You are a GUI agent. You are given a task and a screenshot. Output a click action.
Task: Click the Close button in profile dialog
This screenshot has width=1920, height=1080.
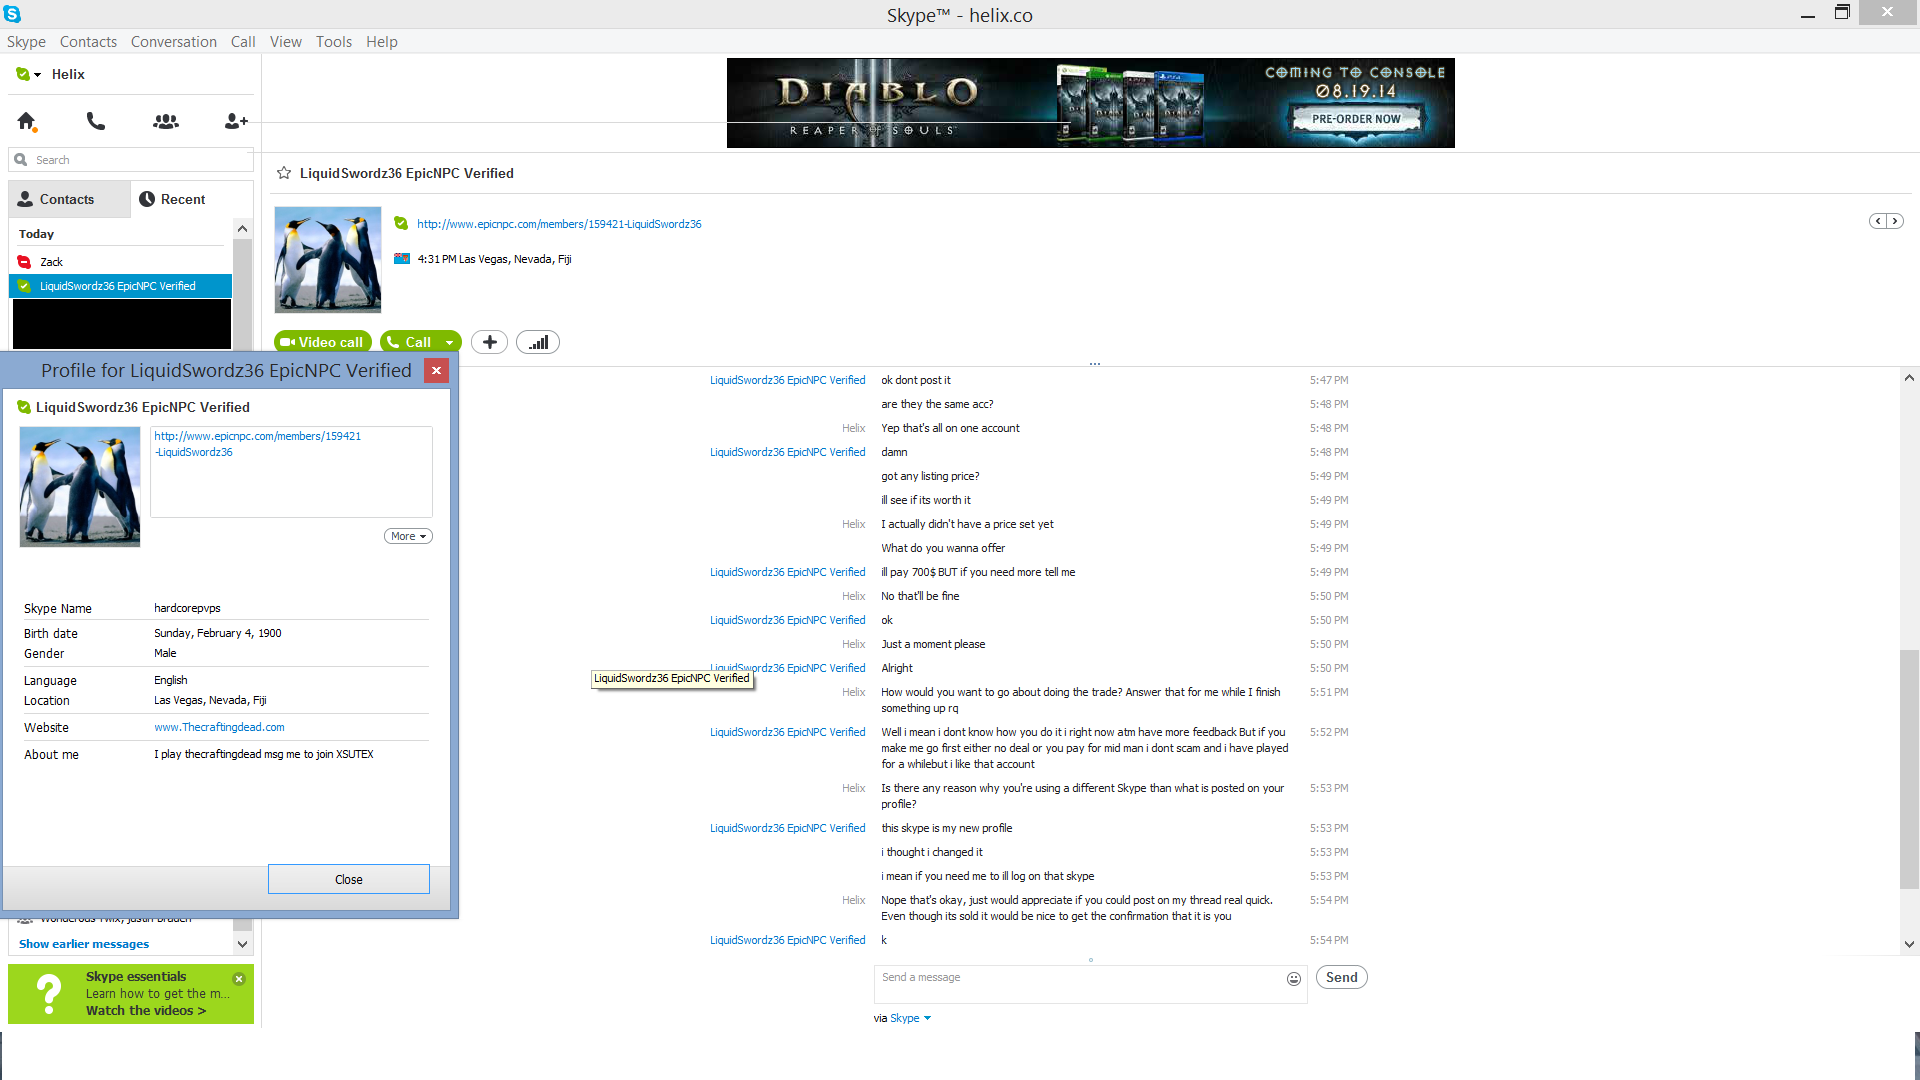click(349, 879)
